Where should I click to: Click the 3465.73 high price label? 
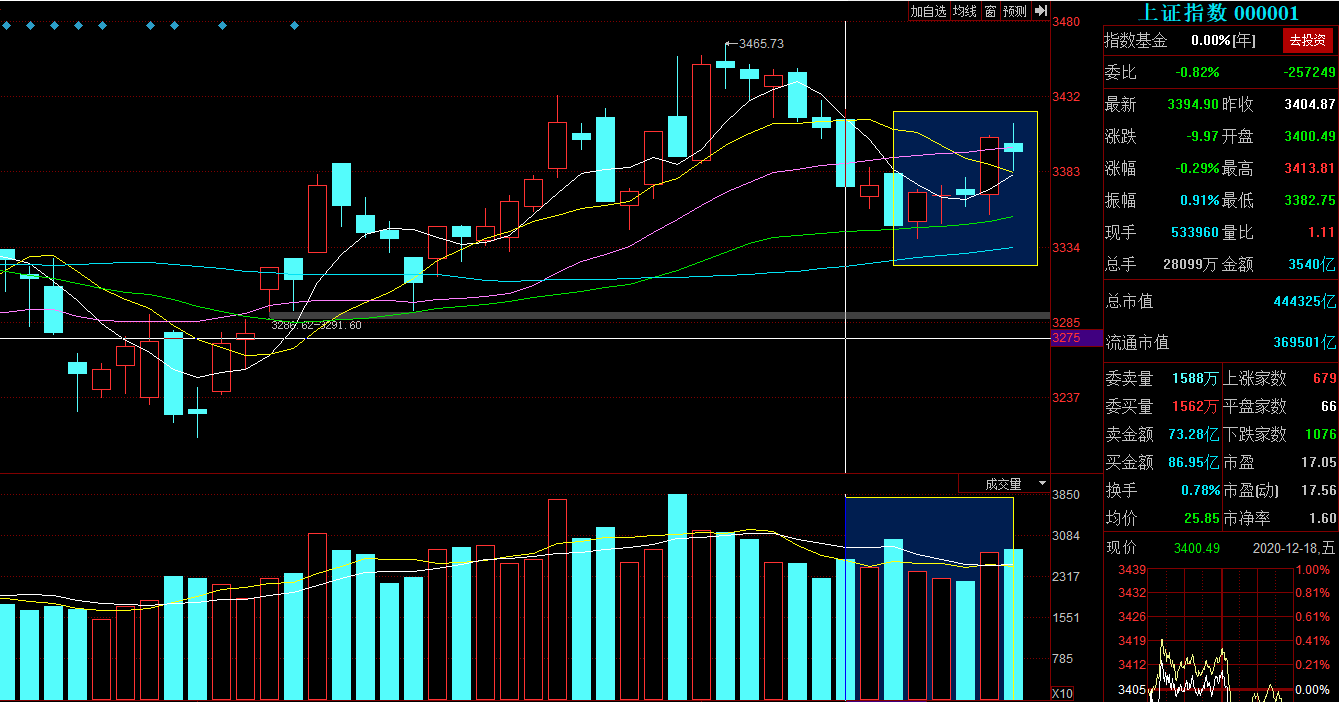[x=760, y=44]
